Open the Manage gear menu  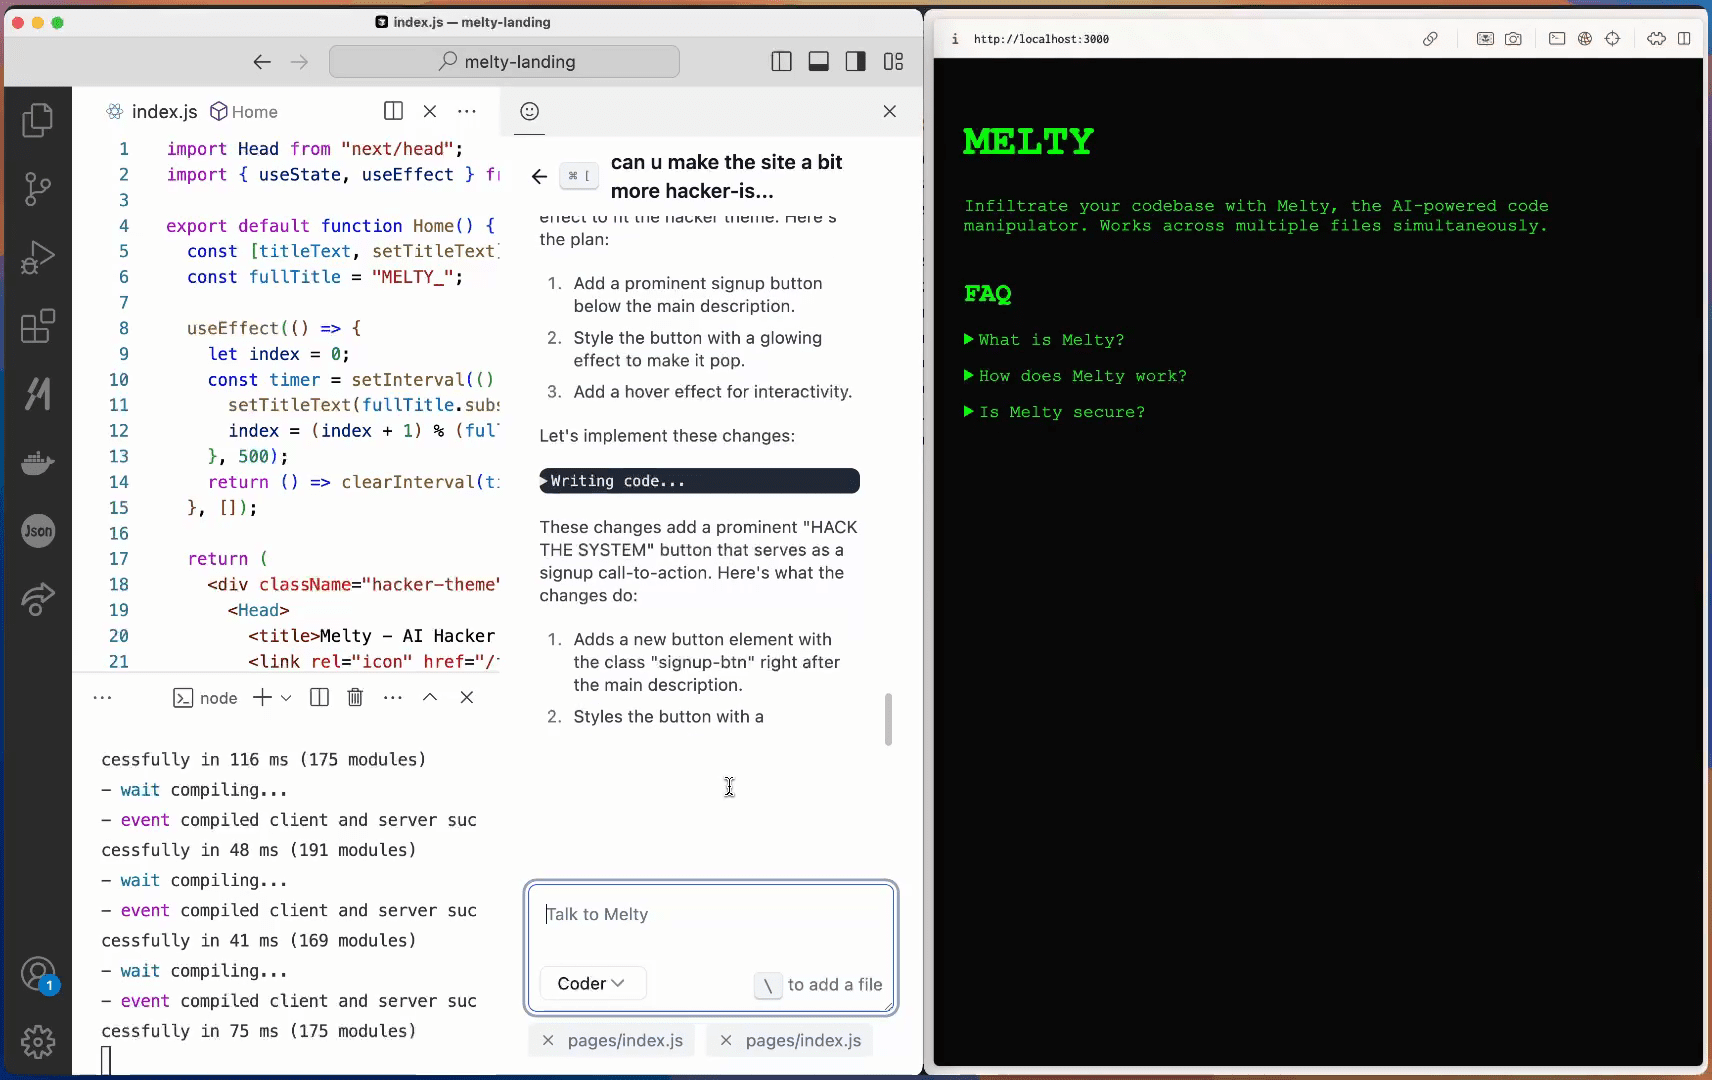(x=37, y=1042)
